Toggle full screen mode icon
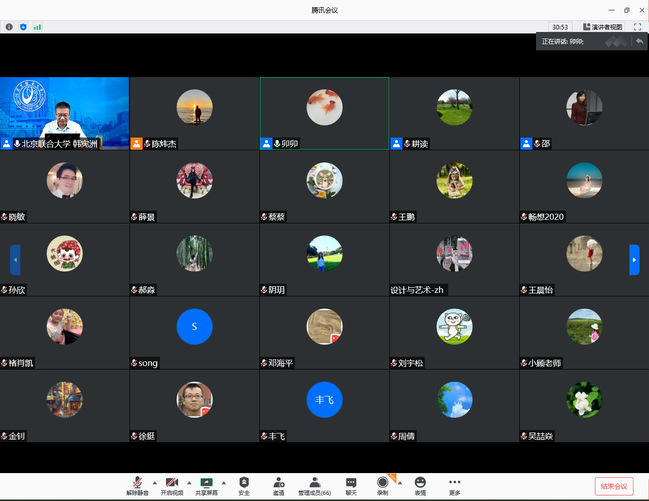This screenshot has height=501, width=649. [x=637, y=27]
